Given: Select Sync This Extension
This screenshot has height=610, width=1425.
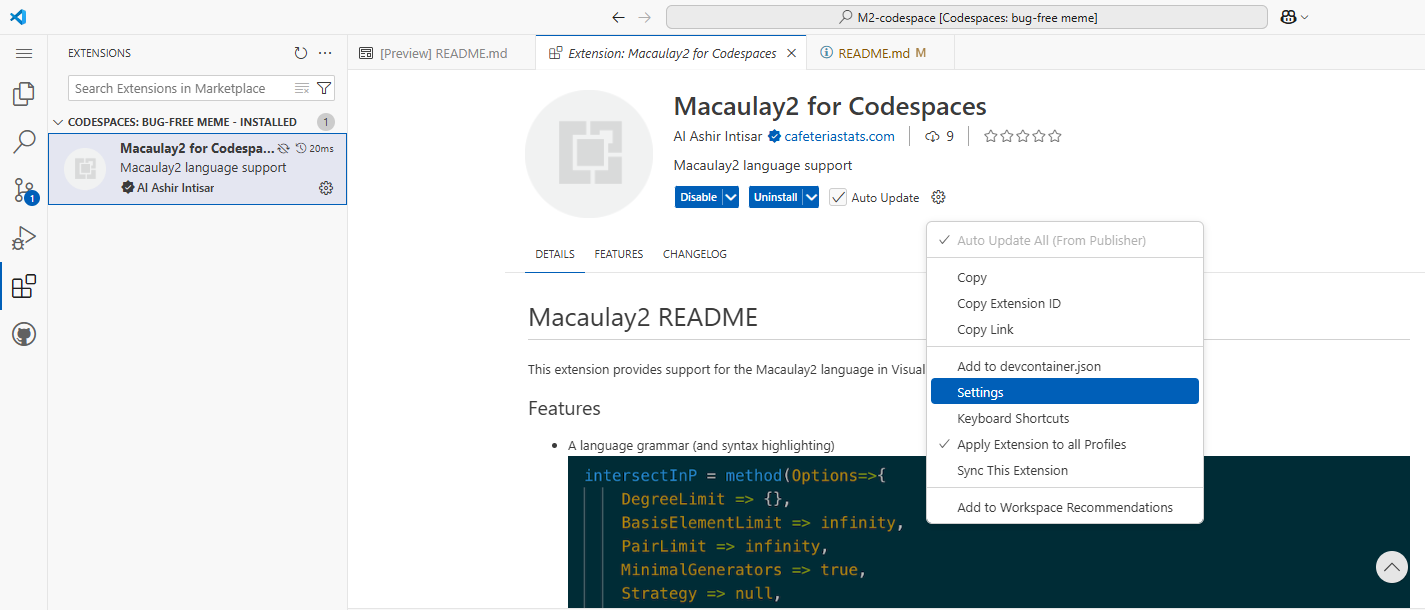Looking at the screenshot, I should point(1065,470).
